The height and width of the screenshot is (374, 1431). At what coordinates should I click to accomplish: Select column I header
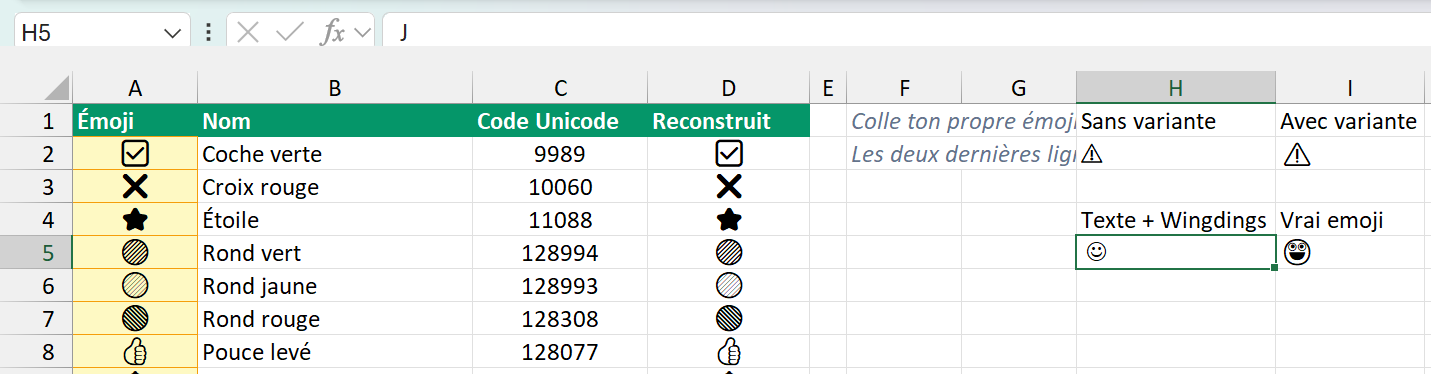pyautogui.click(x=1350, y=88)
